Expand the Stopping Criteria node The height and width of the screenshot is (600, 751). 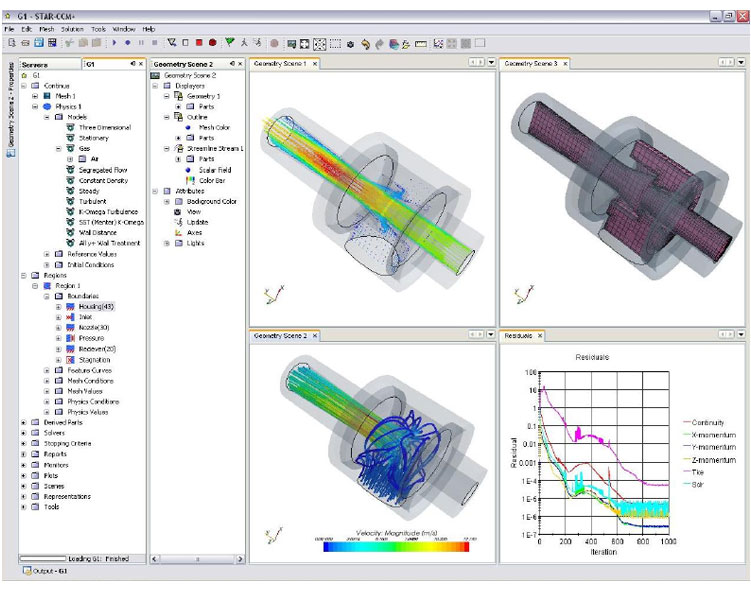[23, 444]
